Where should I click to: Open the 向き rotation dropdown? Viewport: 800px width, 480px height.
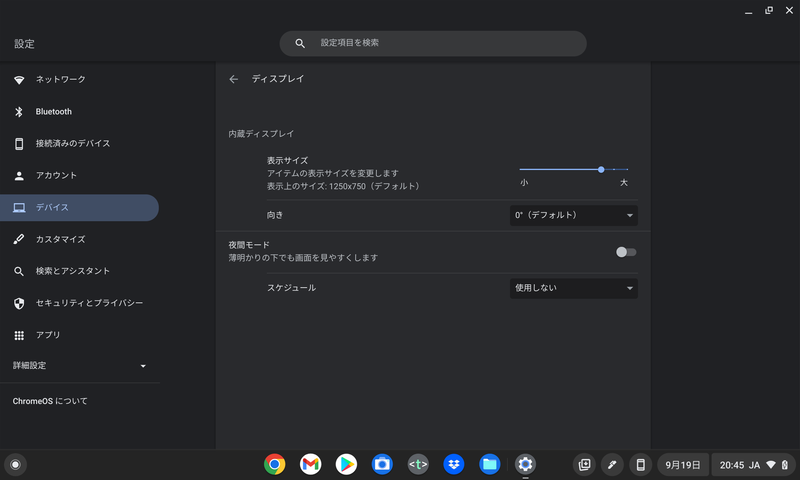573,215
